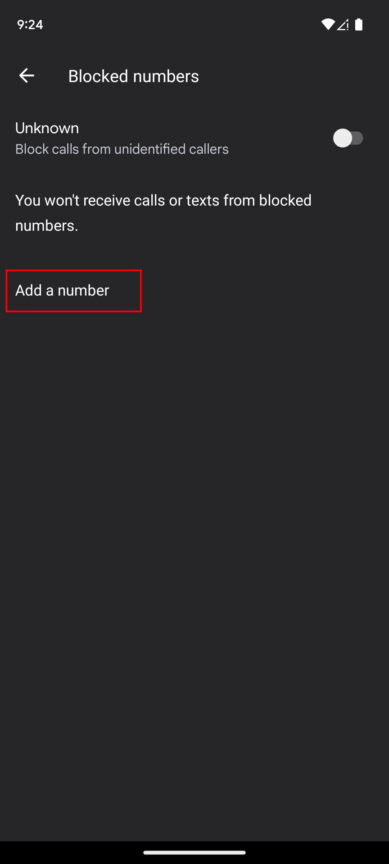Tap the battery status icon
This screenshot has height=864, width=389.
[359, 24]
